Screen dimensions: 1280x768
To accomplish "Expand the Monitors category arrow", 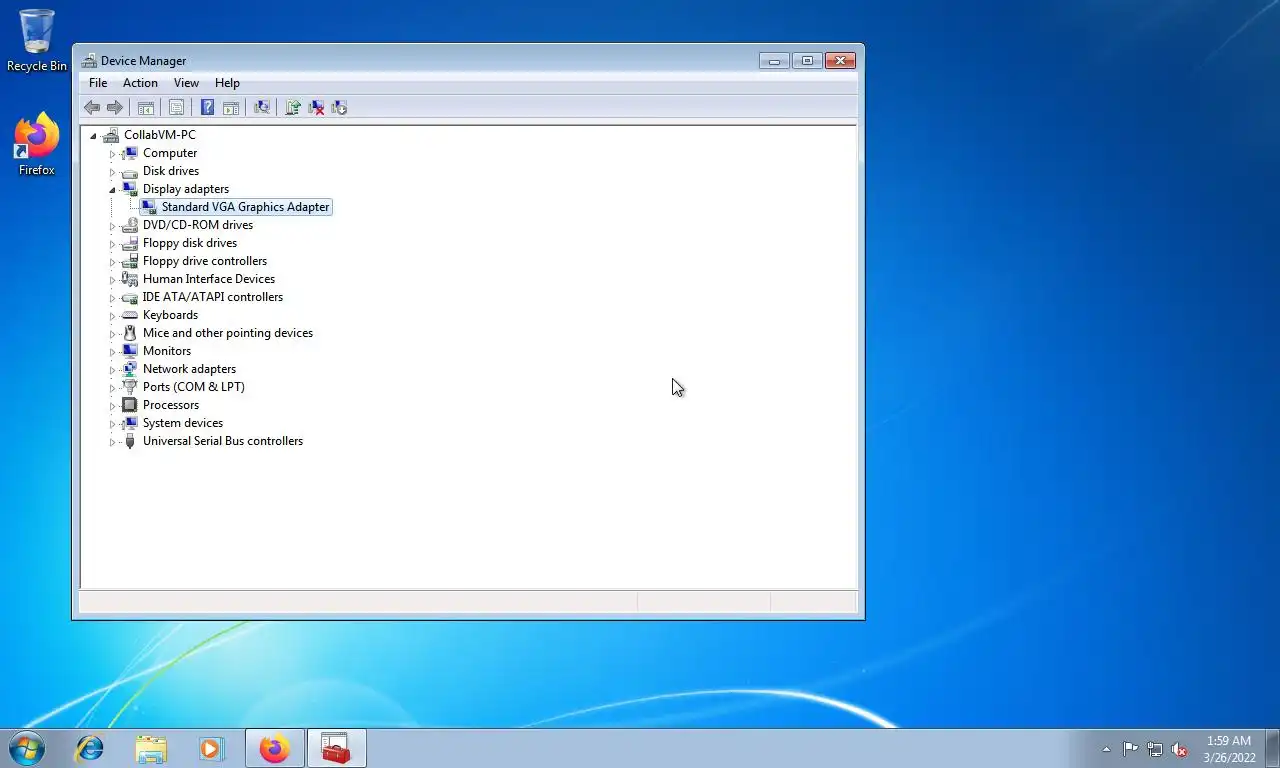I will 112,352.
